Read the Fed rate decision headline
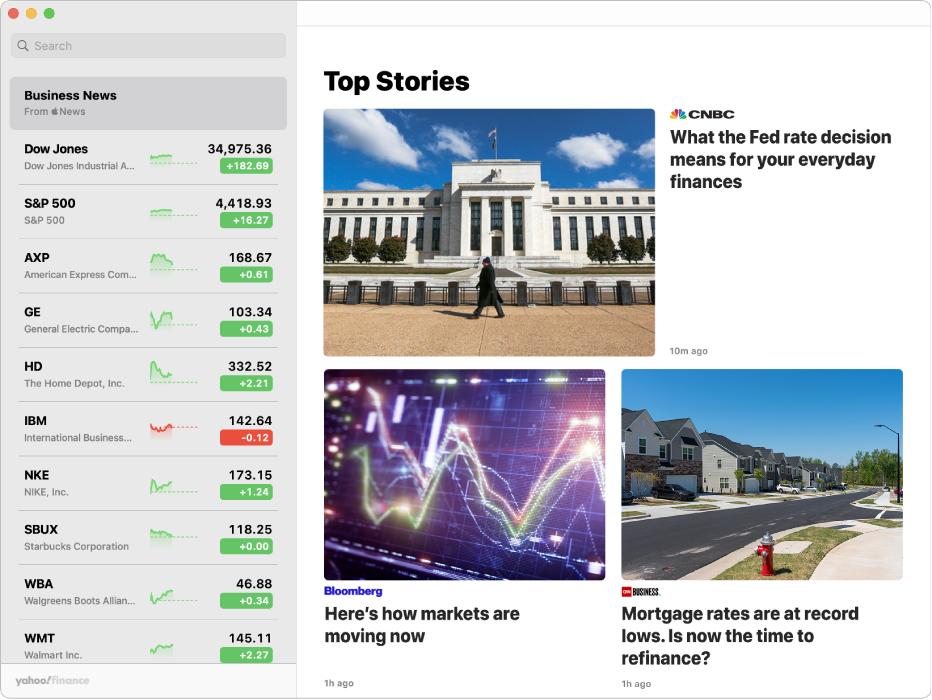Viewport: 932px width, 700px height. click(780, 159)
